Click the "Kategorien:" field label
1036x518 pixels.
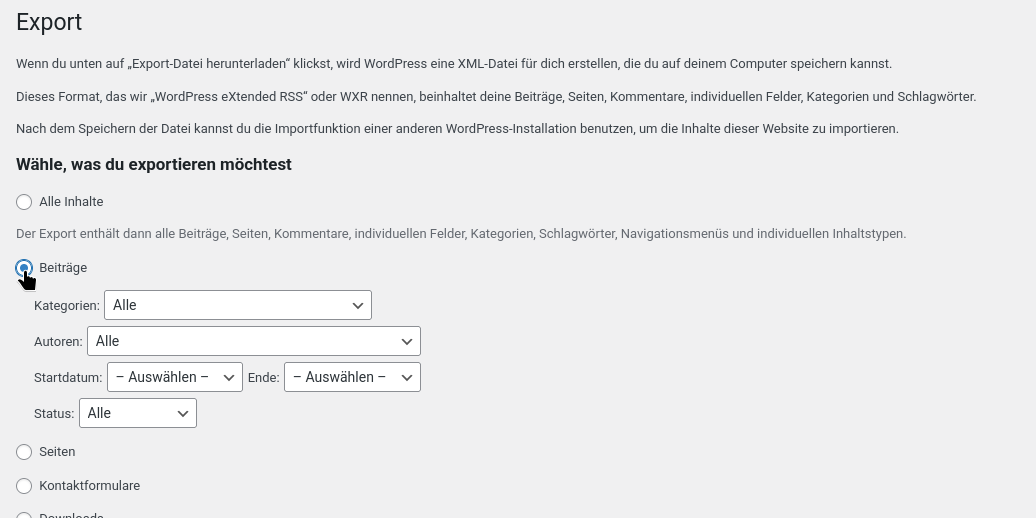point(66,305)
